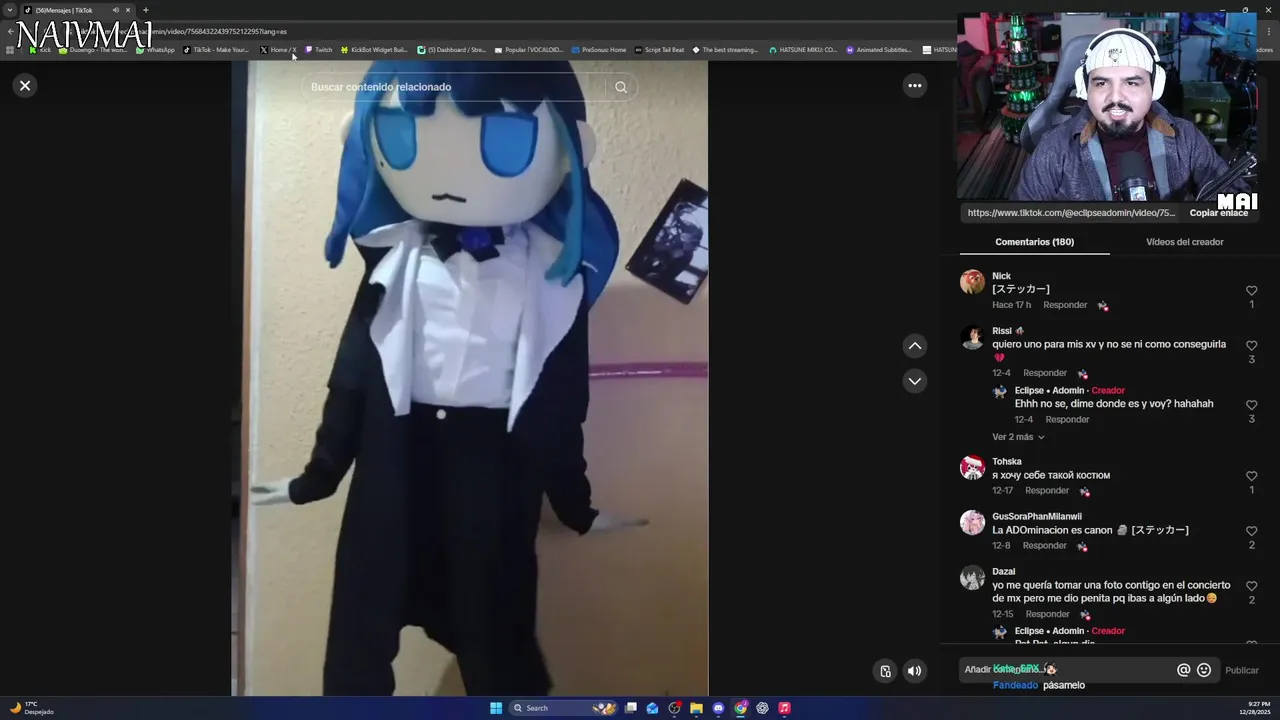Open the 'TikTok - Make Your...' bookmark
1280x720 pixels.
click(215, 50)
